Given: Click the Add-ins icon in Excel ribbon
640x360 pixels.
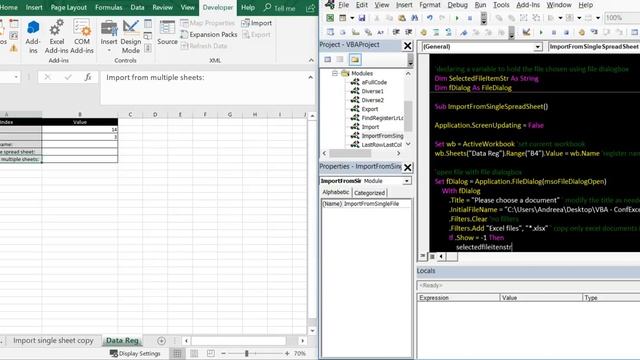Looking at the screenshot, I should 33,37.
